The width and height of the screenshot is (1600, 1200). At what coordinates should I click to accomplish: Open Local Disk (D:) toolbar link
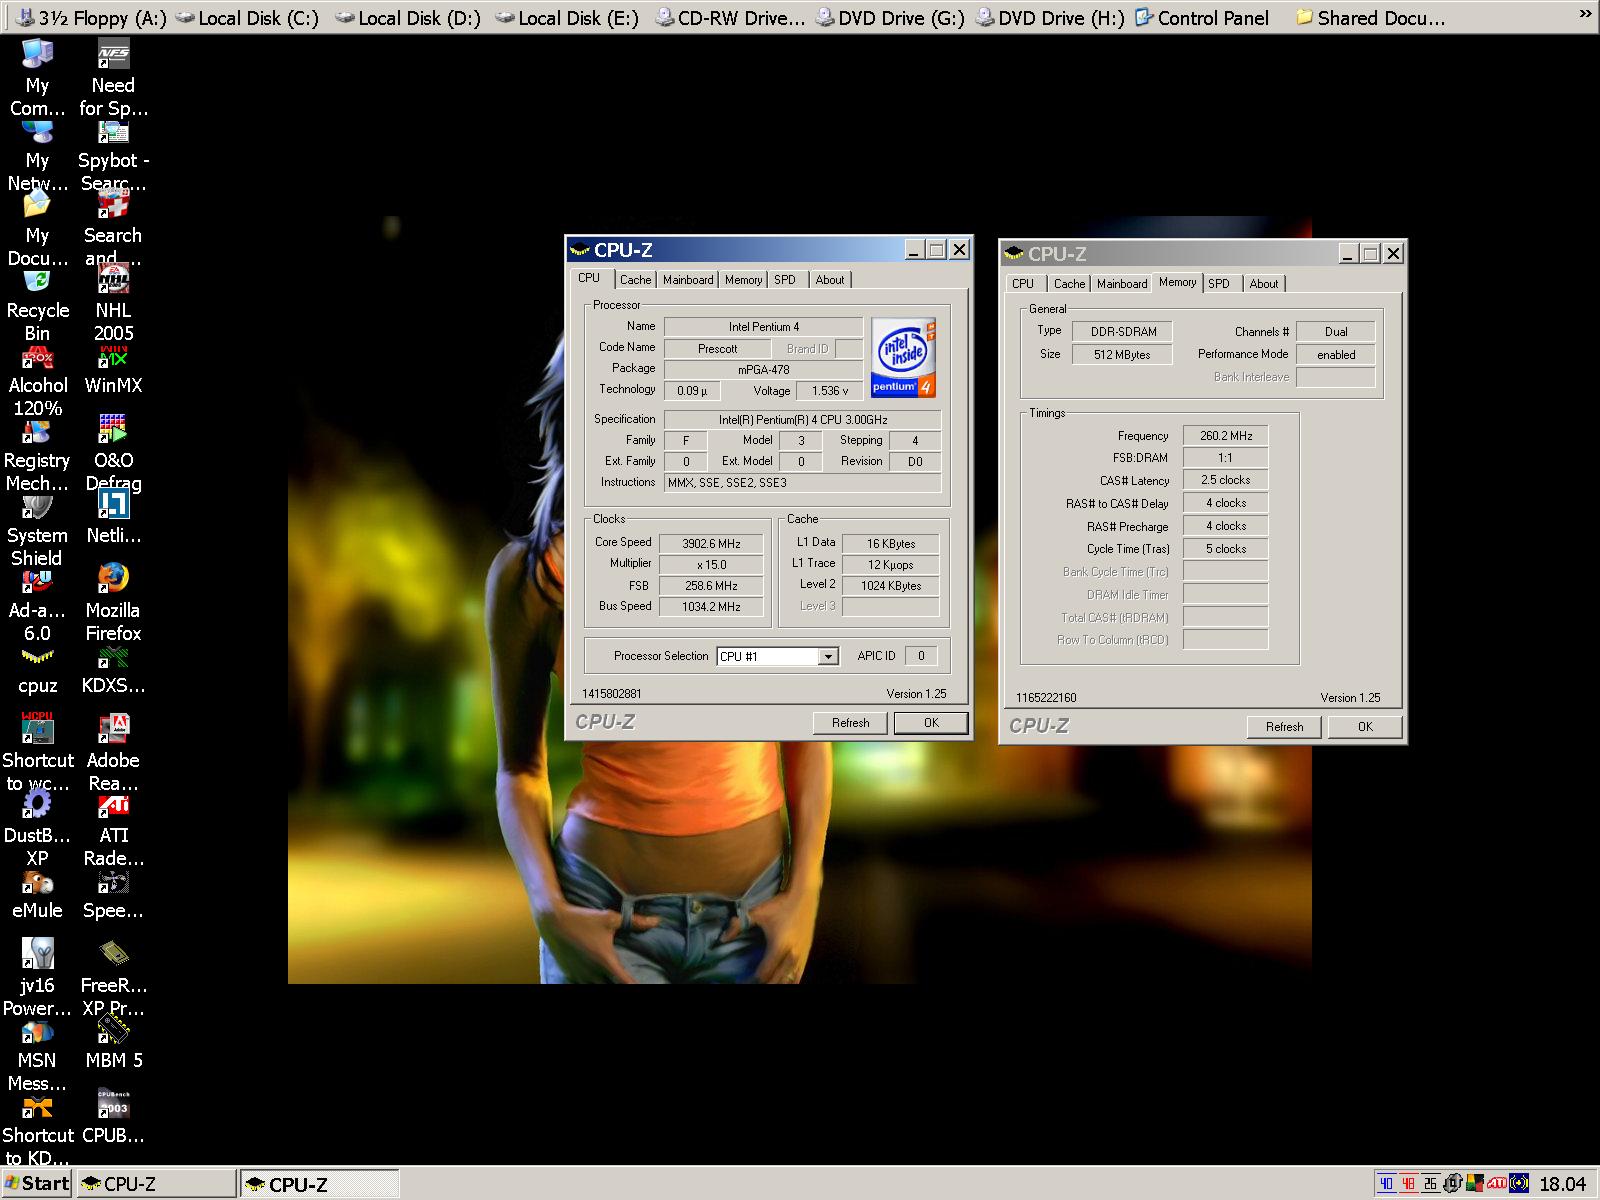408,18
